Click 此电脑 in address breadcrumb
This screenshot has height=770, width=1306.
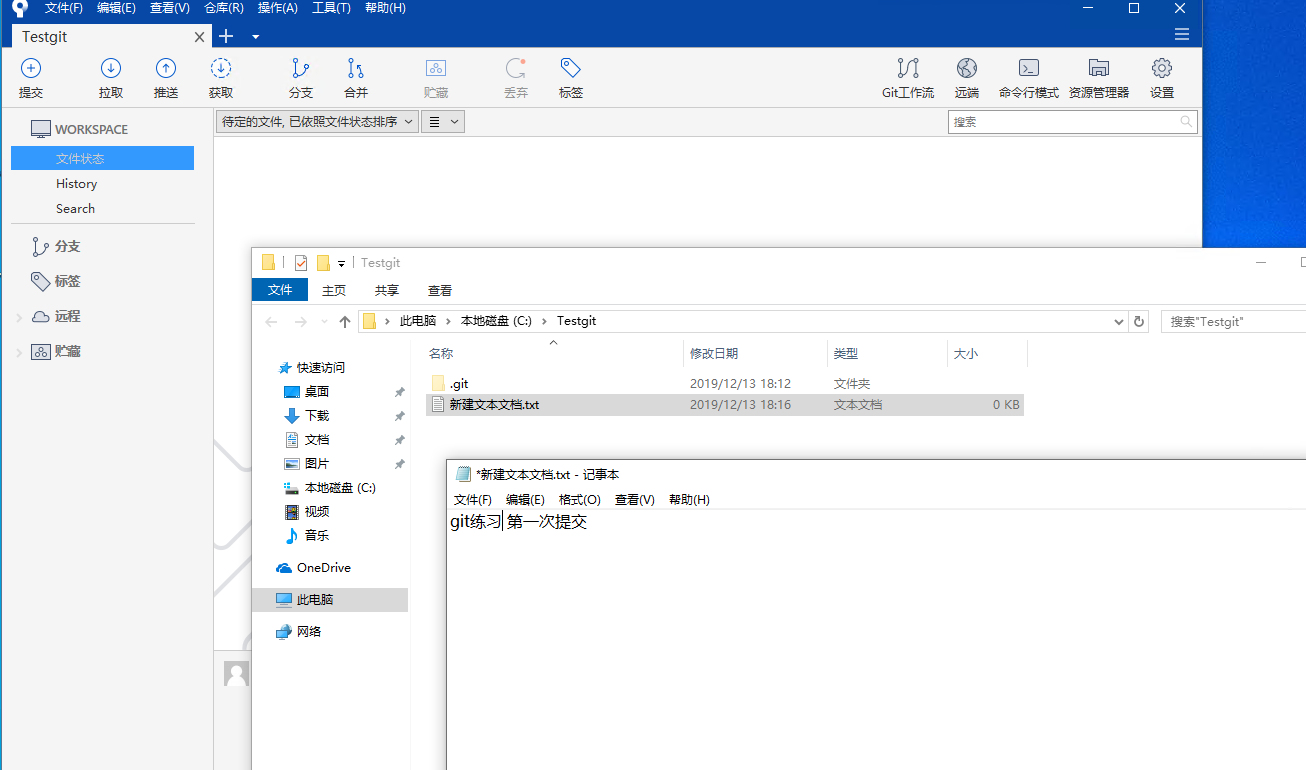point(418,321)
